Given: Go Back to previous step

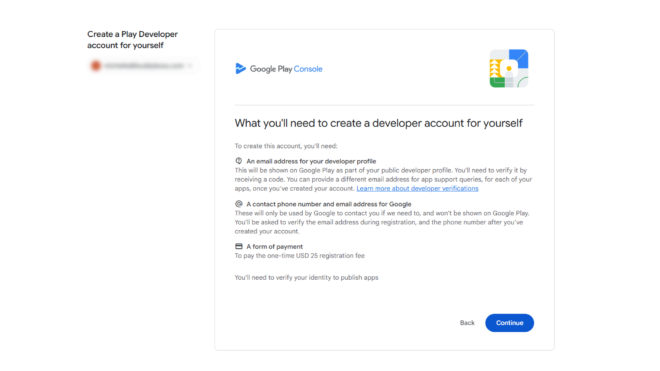Looking at the screenshot, I should click(x=467, y=323).
